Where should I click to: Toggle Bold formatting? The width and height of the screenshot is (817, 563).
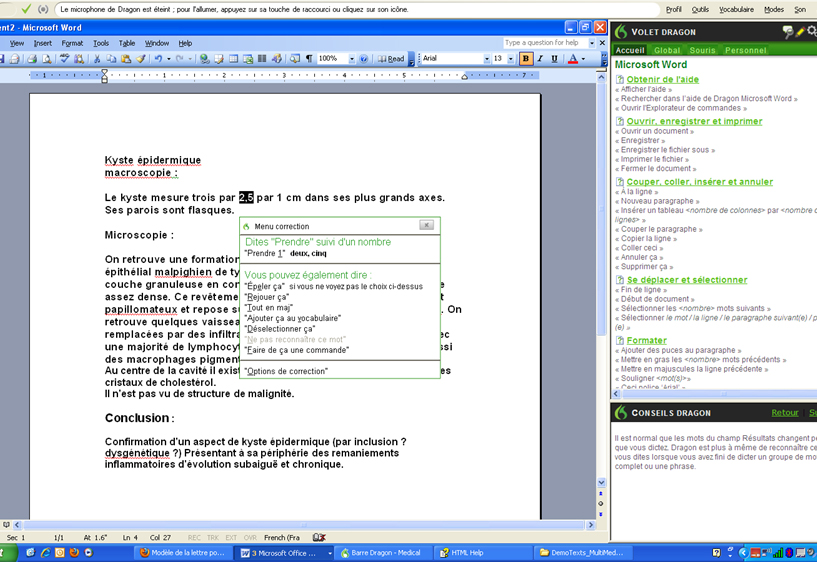[x=526, y=59]
